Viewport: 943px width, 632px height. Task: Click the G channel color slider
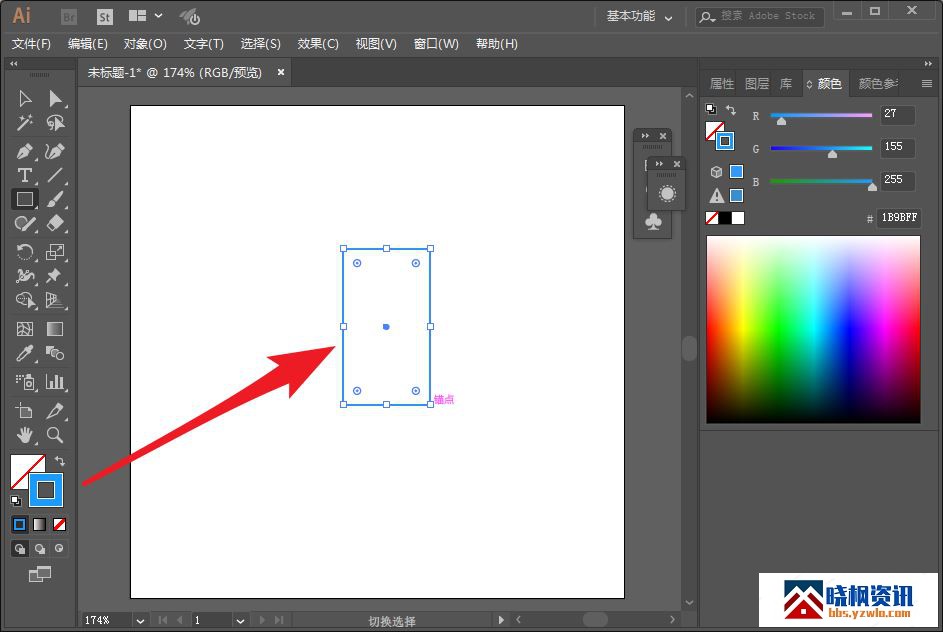pos(821,148)
